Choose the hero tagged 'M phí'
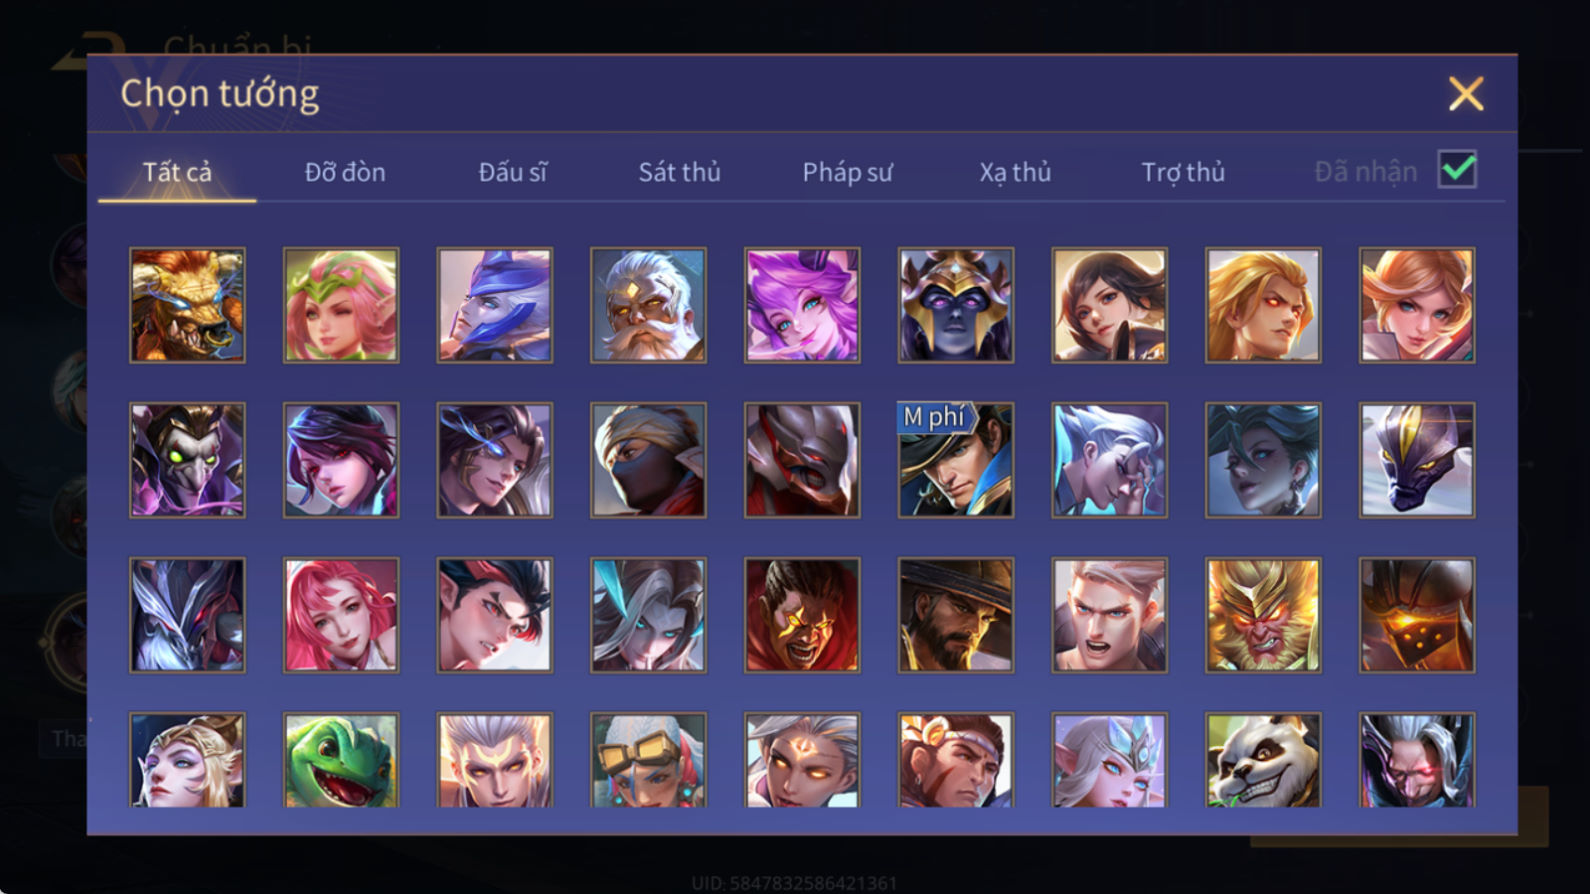Screen dimensions: 1590x894 [x=956, y=460]
